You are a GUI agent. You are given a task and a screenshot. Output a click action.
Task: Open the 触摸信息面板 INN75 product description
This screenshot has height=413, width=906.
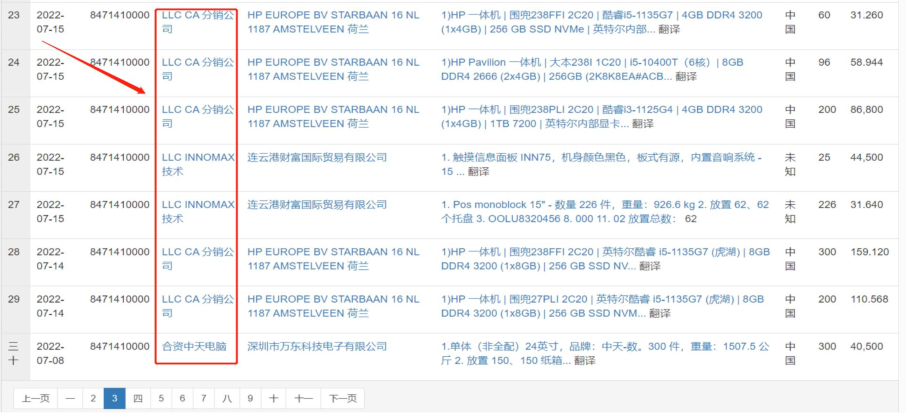coord(600,158)
